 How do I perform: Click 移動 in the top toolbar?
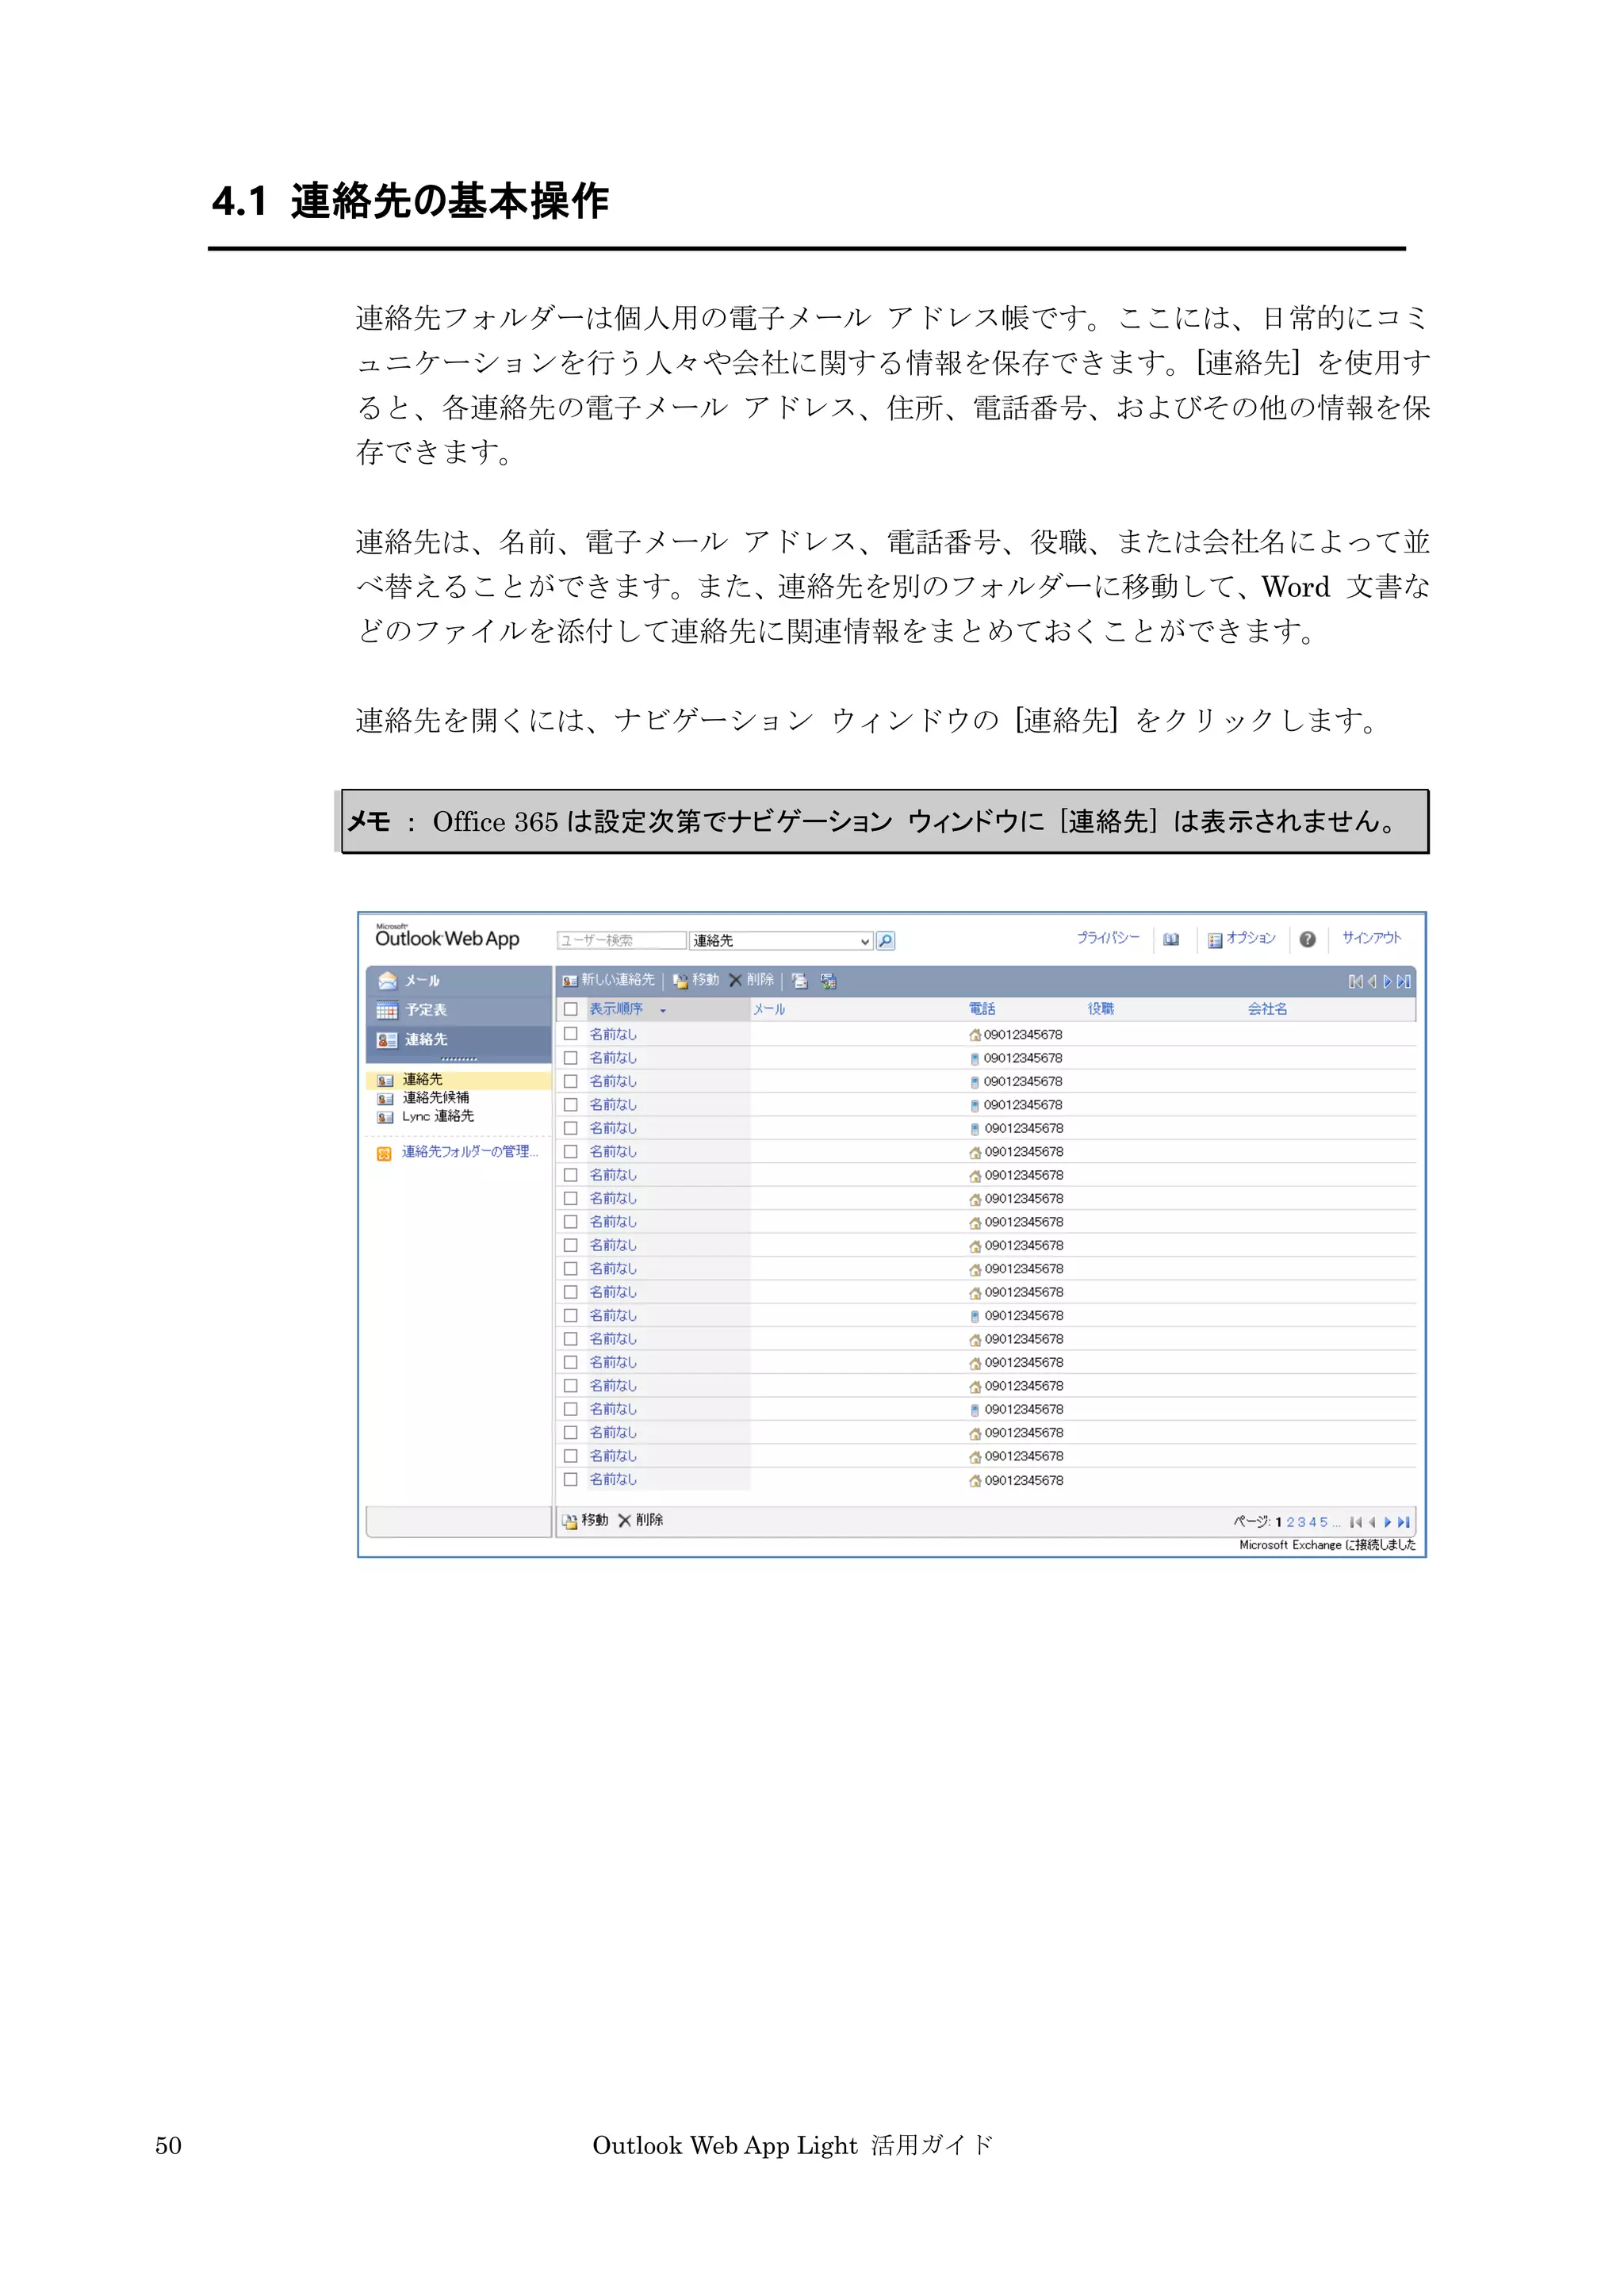[x=695, y=980]
